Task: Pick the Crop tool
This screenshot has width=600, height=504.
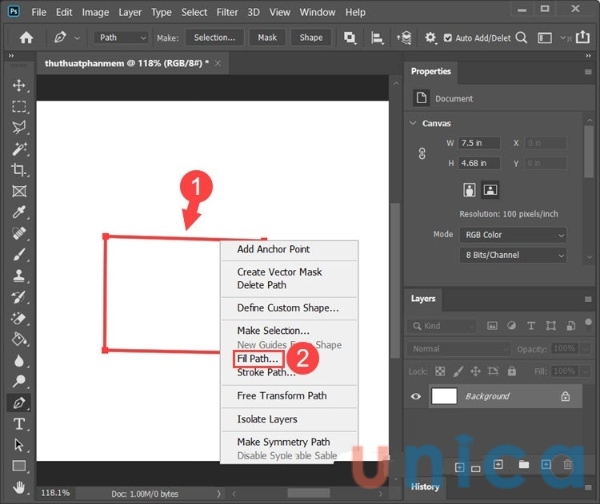Action: (19, 170)
